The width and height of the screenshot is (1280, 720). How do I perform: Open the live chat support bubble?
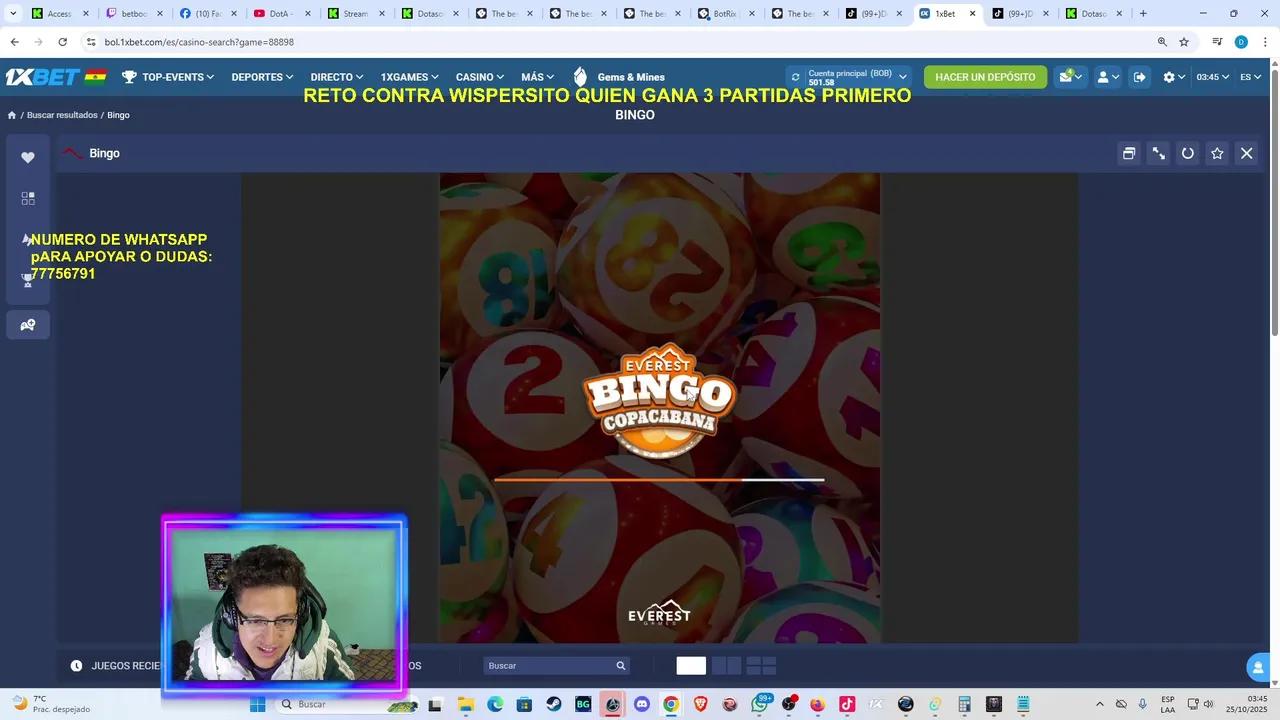tap(1258, 667)
